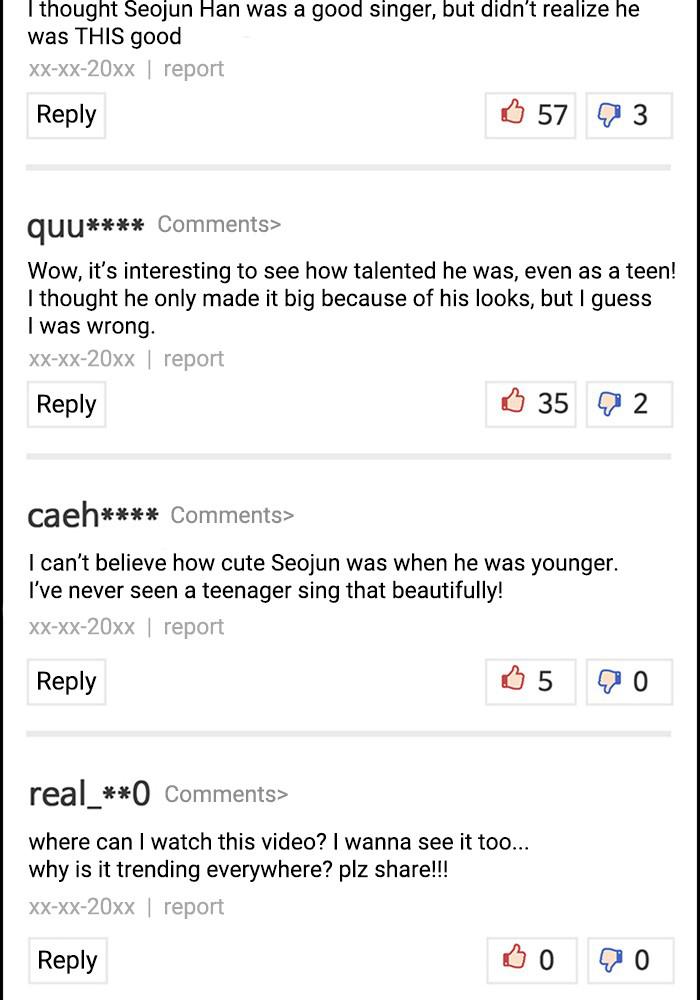Expand Comments> next to quu****
Image resolution: width=700 pixels, height=1000 pixels.
pyautogui.click(x=219, y=224)
